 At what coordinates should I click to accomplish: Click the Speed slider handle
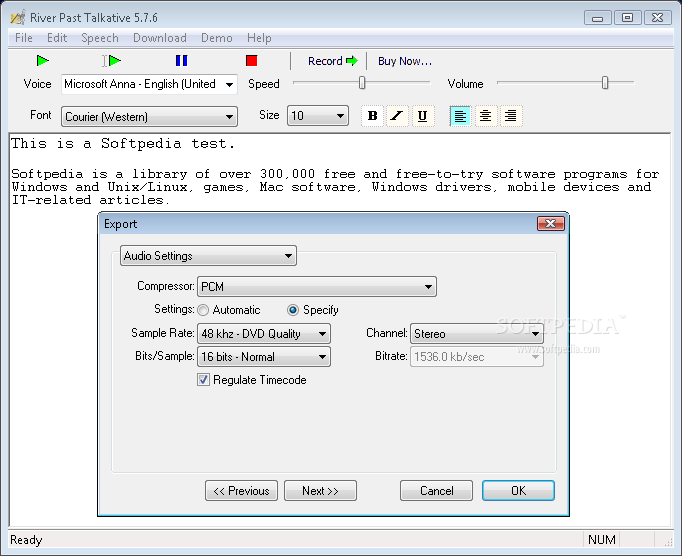362,82
